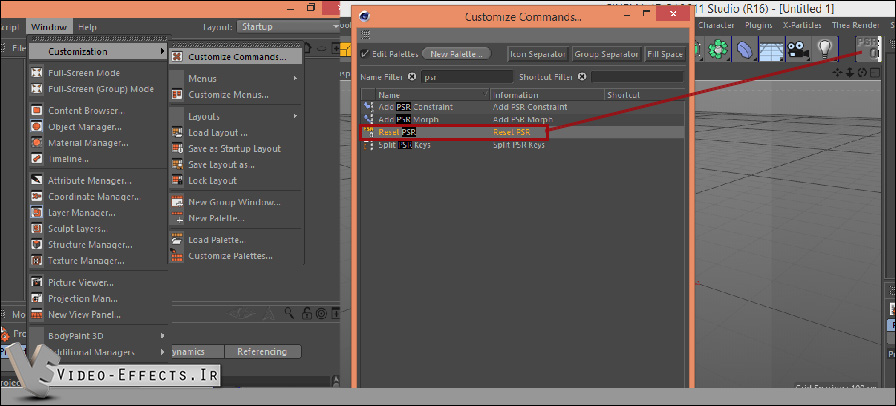Screen dimensions: 896x406
Task: Click the Shortcut Filter input field
Action: (637, 77)
